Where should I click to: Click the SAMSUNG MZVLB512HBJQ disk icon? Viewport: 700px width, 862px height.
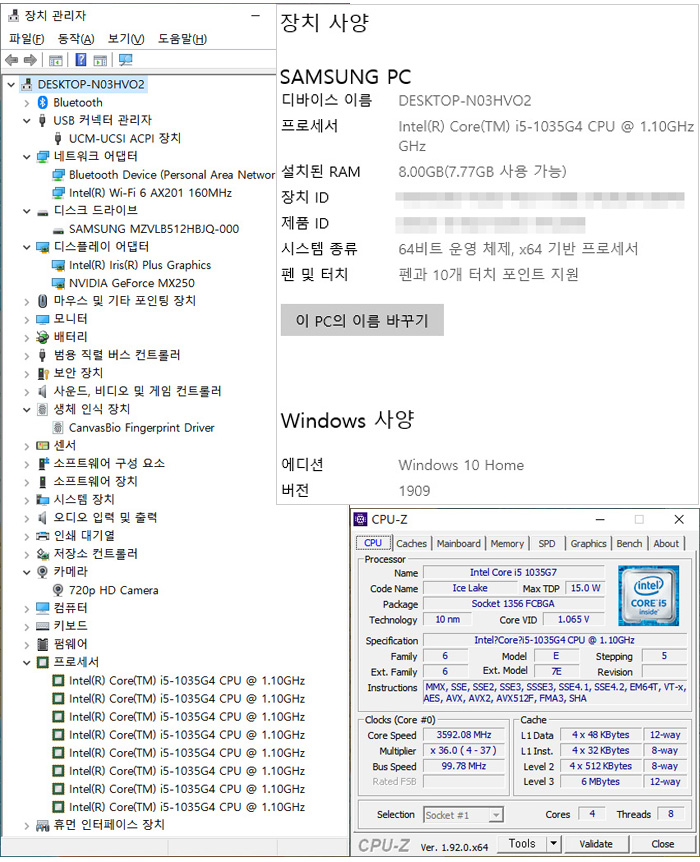(58, 230)
